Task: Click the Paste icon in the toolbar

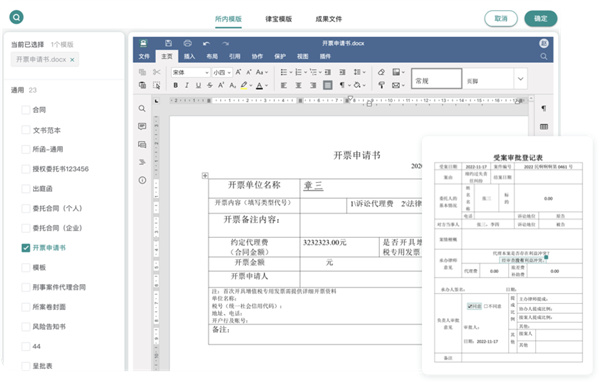Action: [142, 85]
